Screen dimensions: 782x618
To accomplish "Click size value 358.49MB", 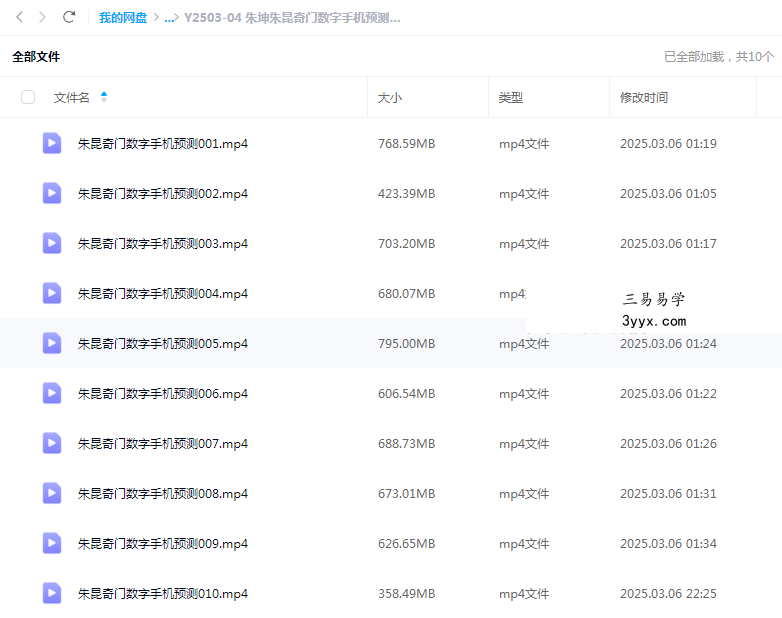I will pos(406,594).
